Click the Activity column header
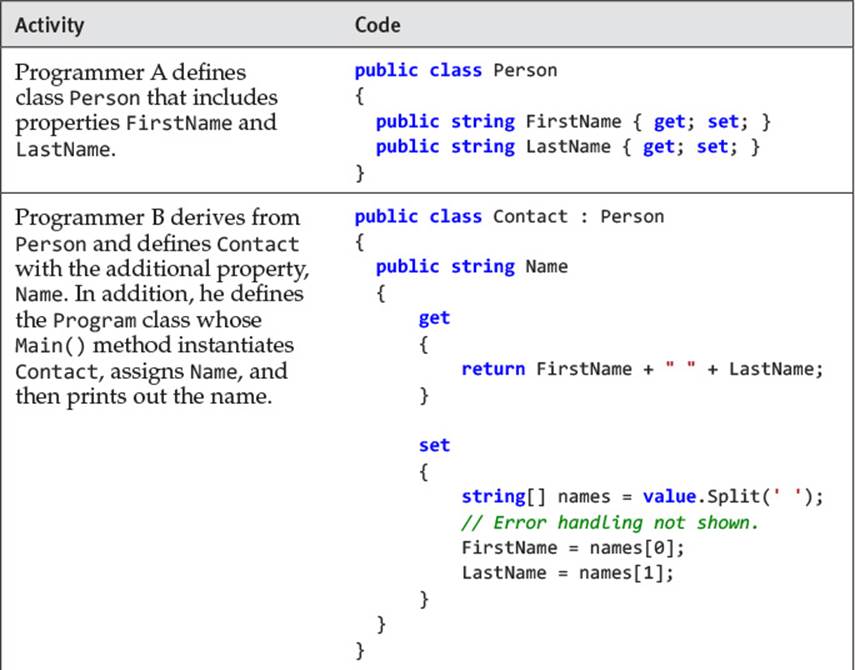 point(50,25)
